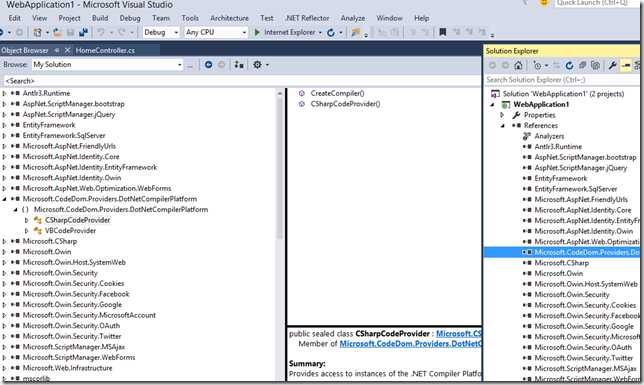Screen dimensions: 644x385
Task: Click the Quick Launch search box
Action: point(597,3)
